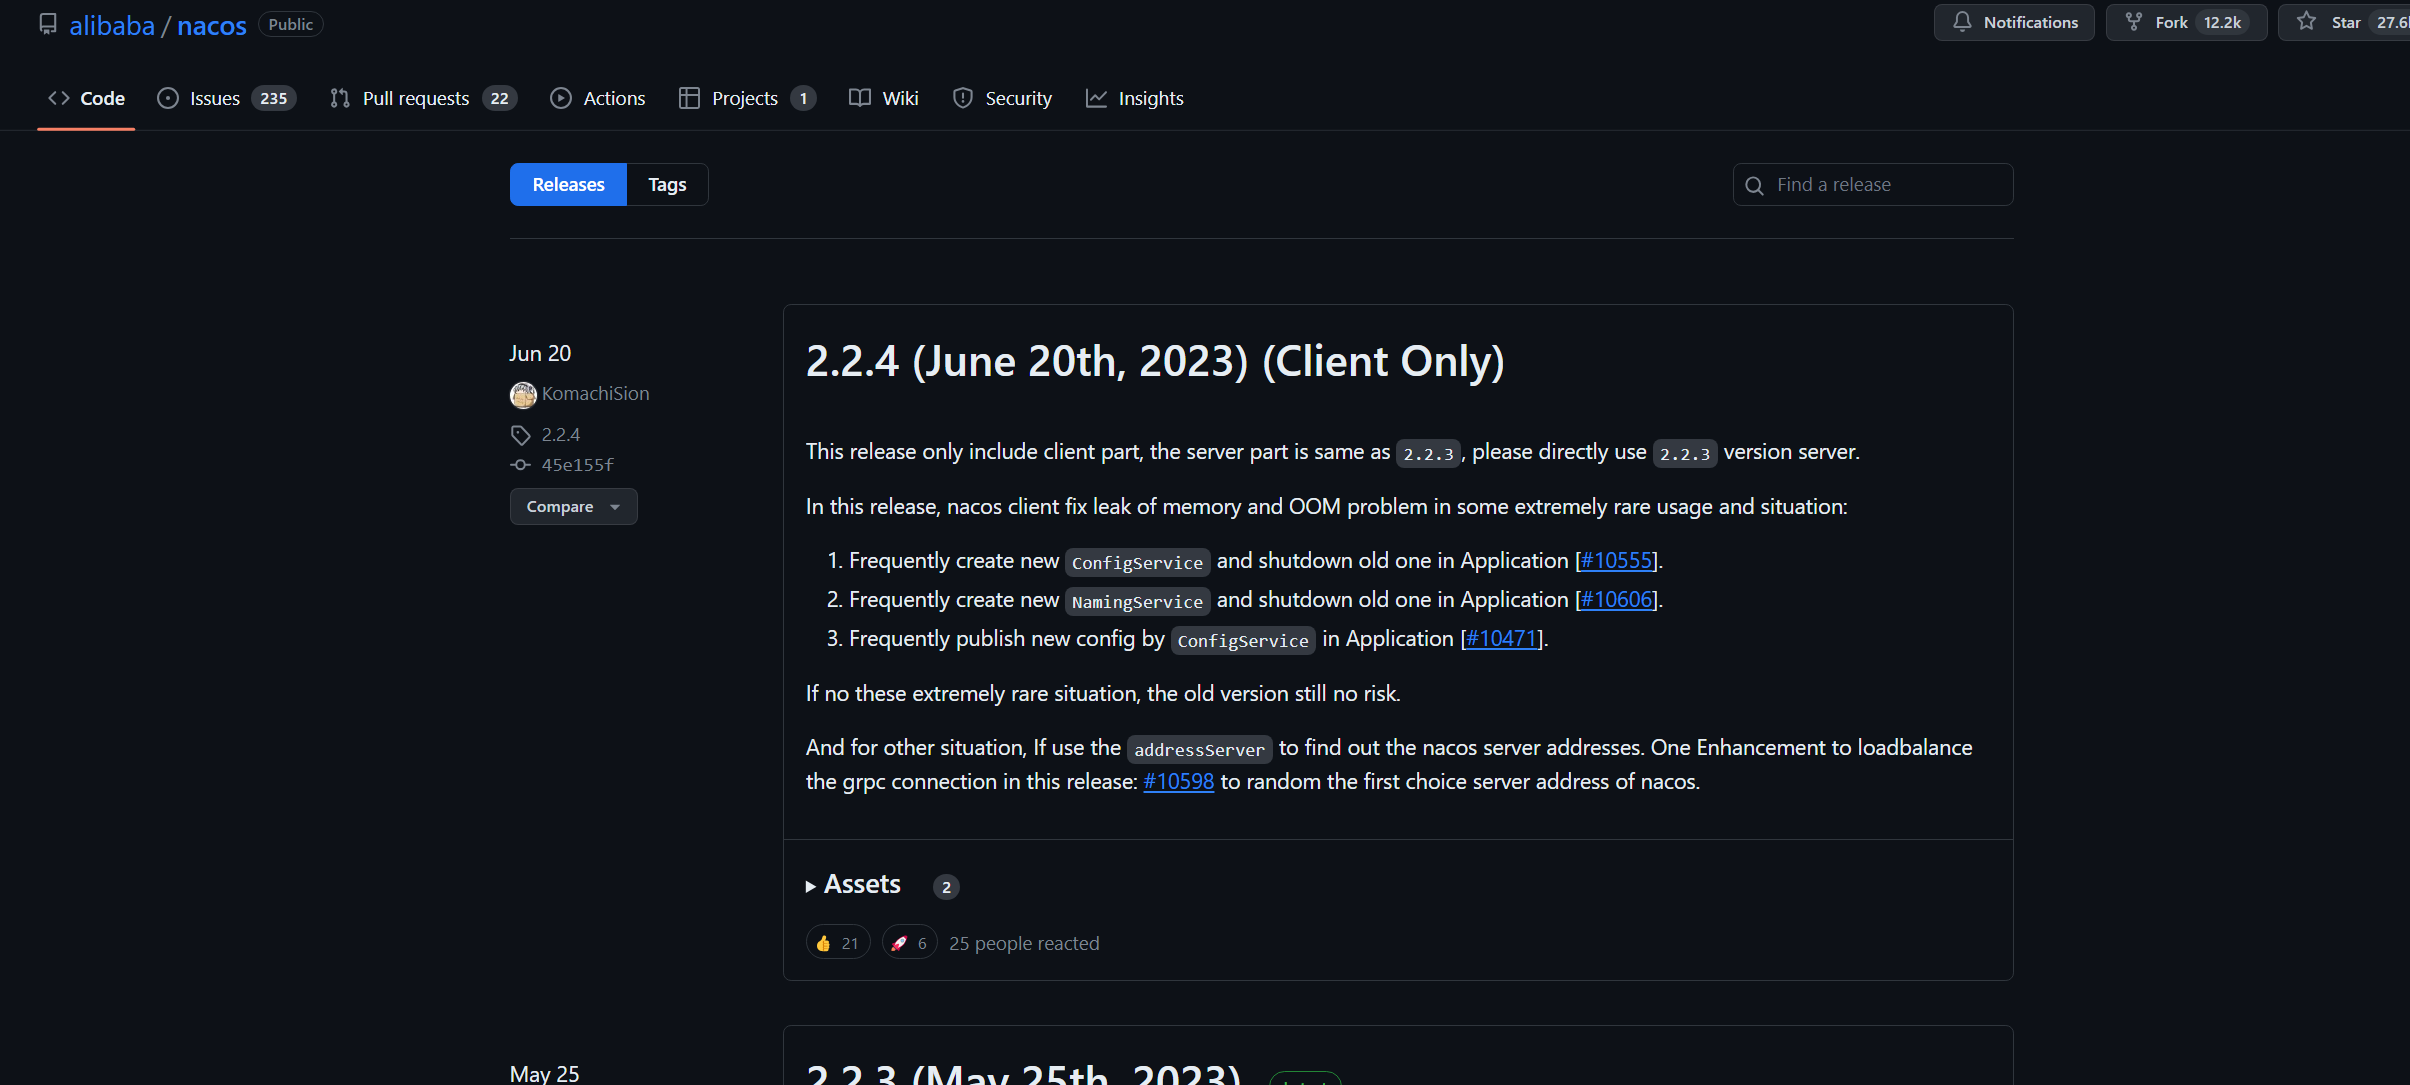Screen dimensions: 2410x1085
Task: Click the pull requests count 22
Action: pos(499,98)
